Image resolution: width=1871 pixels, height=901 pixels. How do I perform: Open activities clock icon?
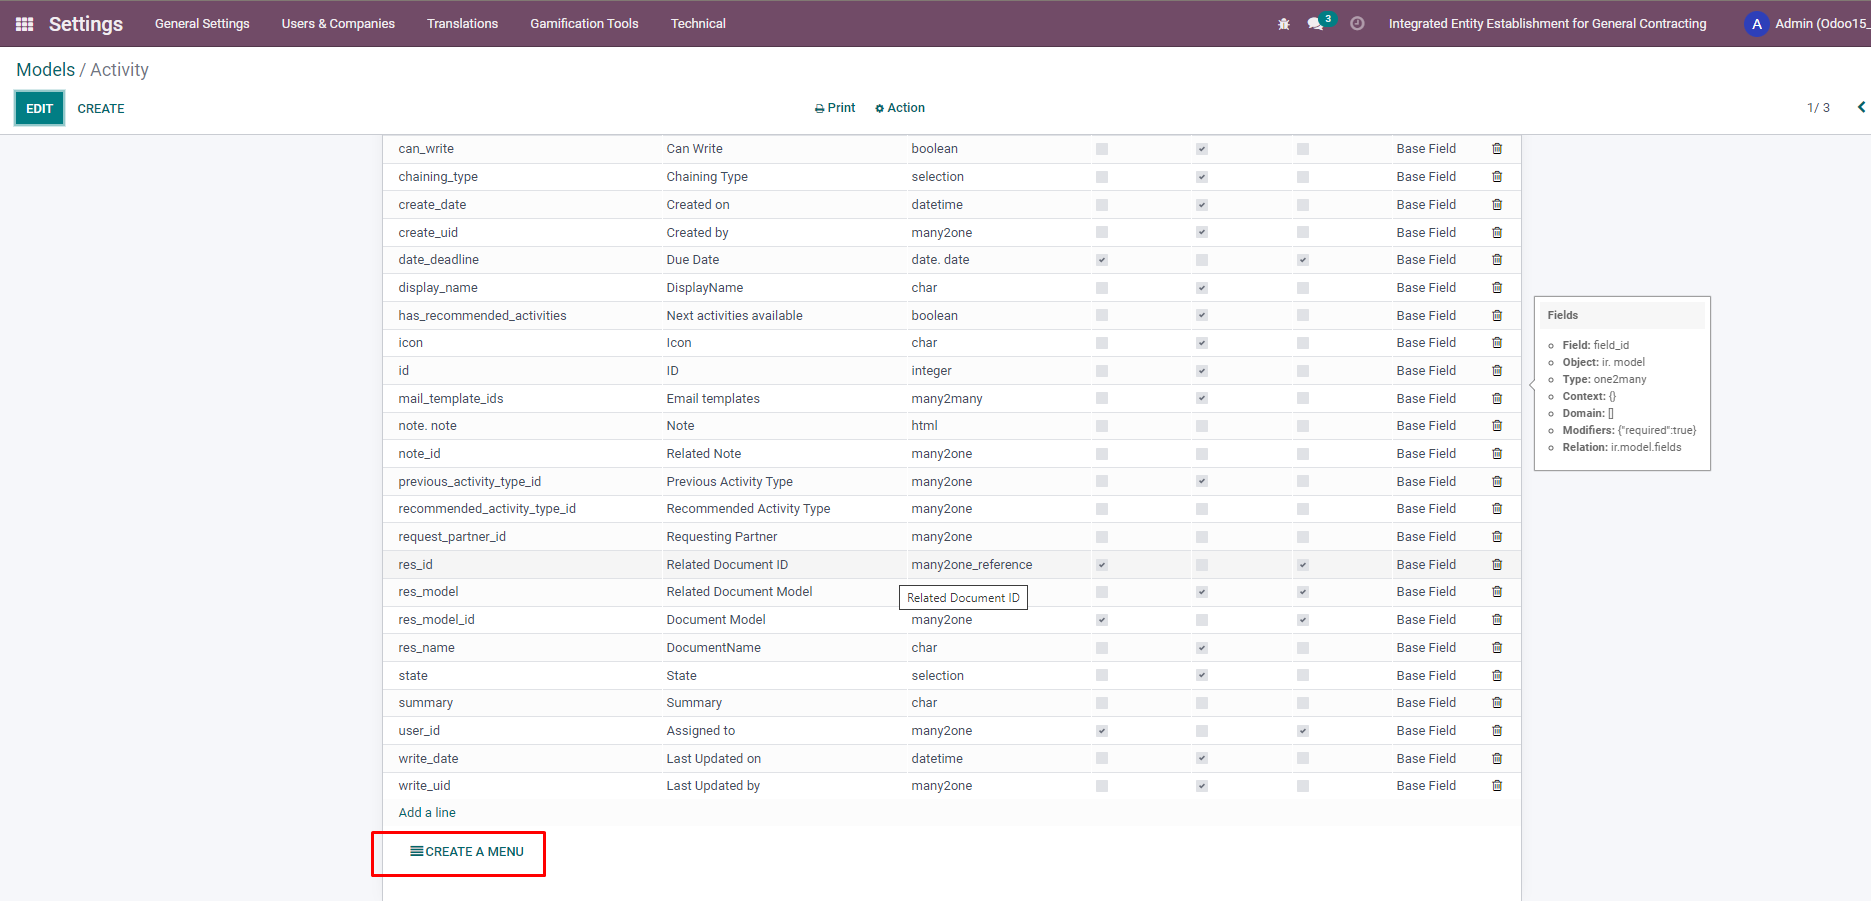tap(1357, 24)
